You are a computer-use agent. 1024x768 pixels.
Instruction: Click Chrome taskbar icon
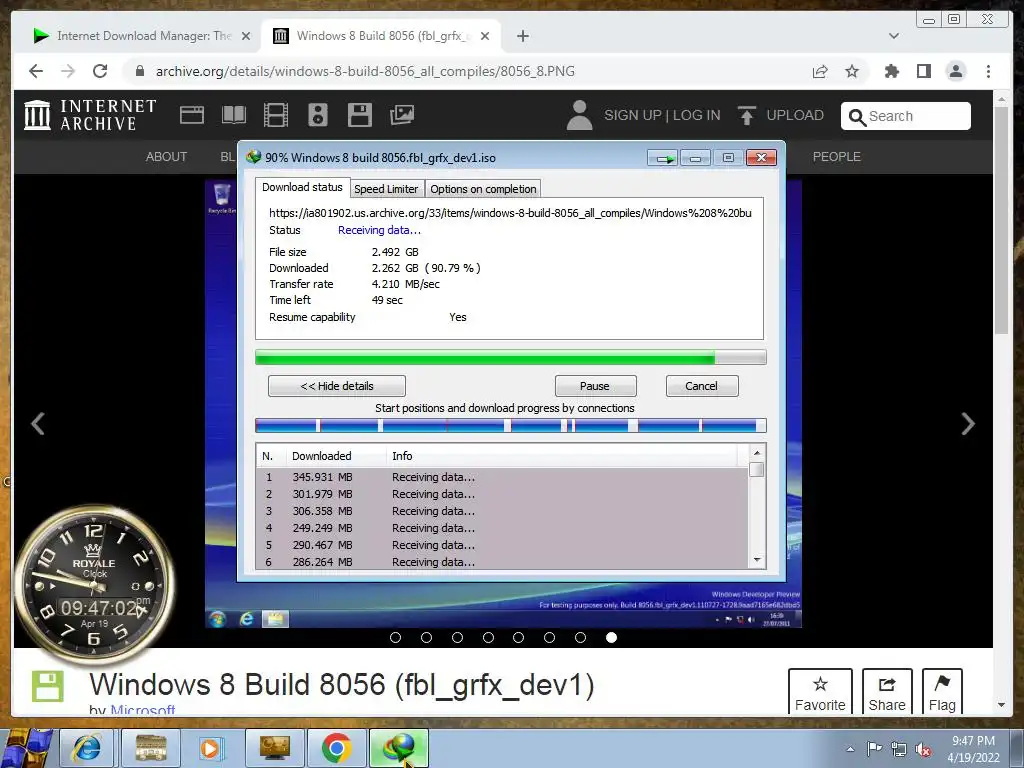coord(337,748)
